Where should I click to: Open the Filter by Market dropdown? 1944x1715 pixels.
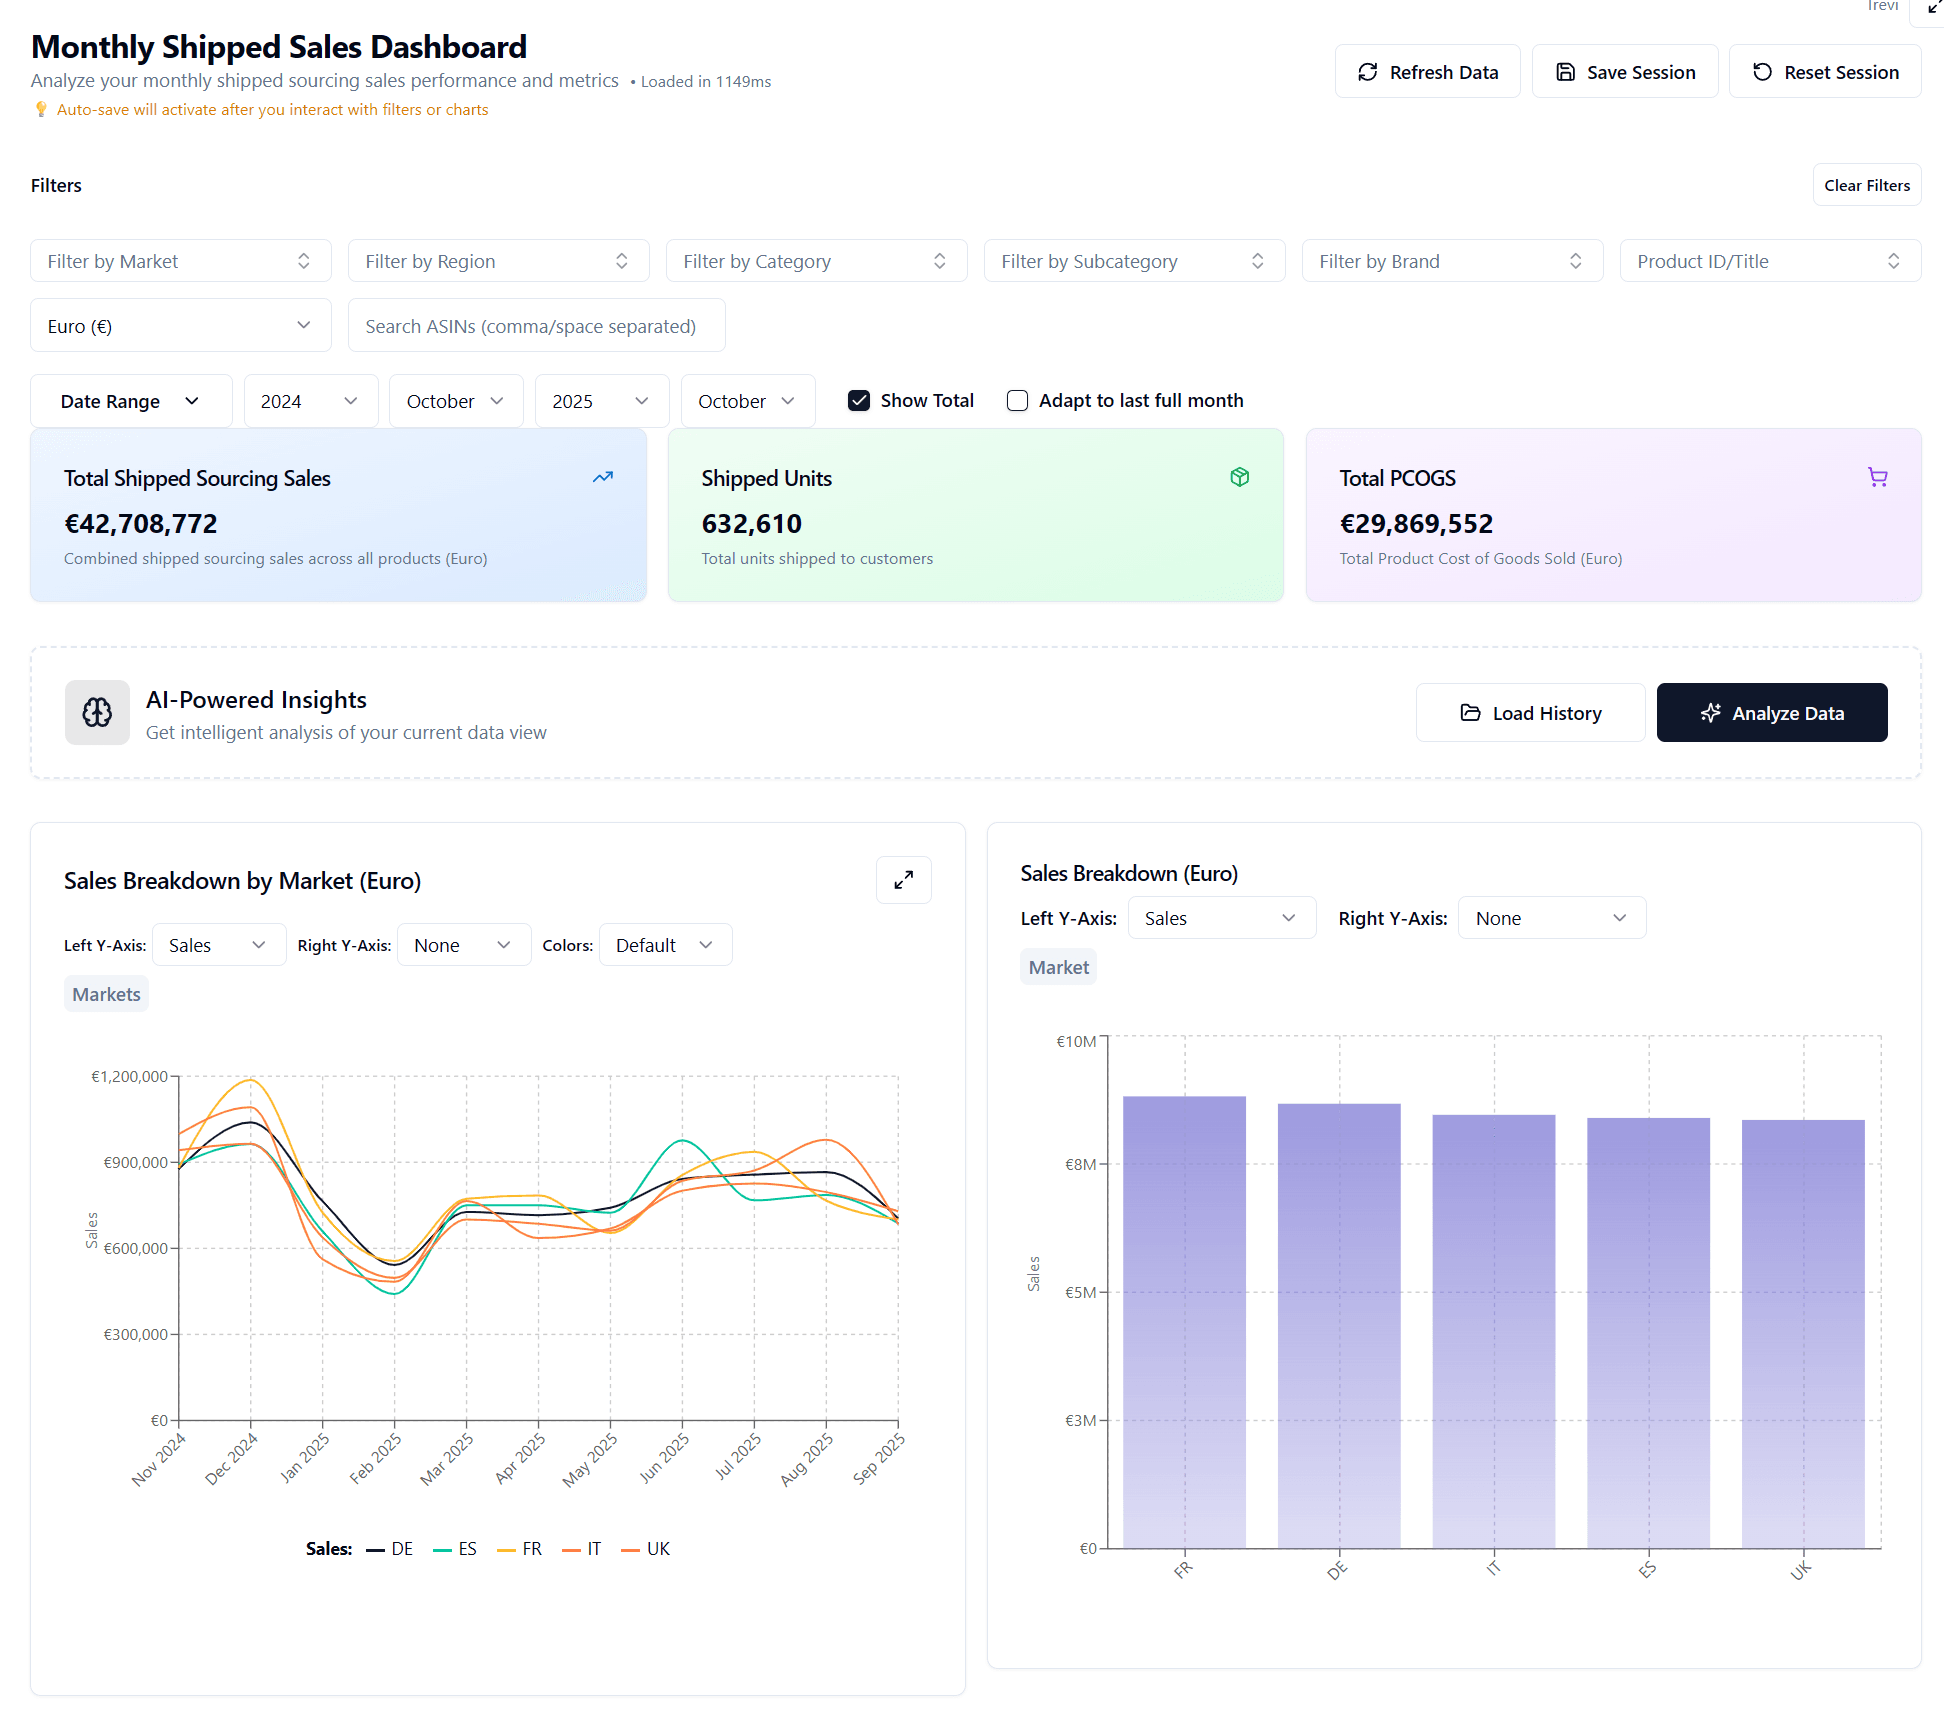click(180, 261)
